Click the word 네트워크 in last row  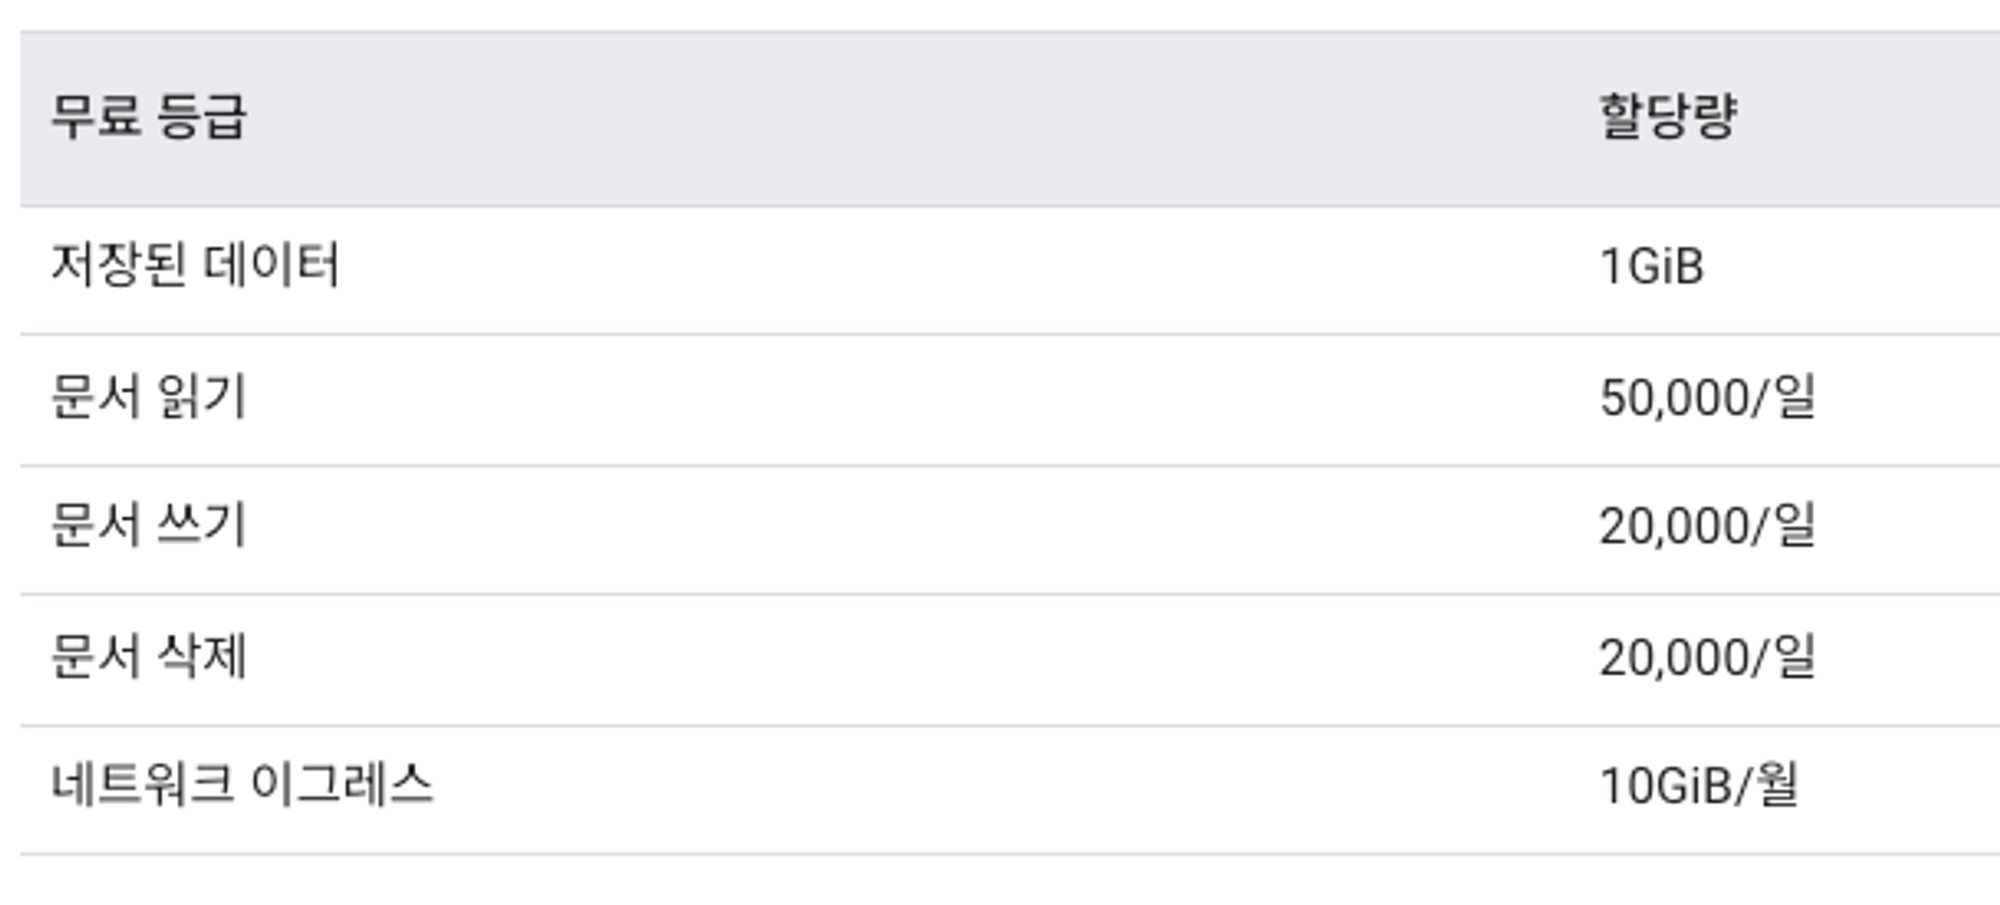(x=142, y=785)
